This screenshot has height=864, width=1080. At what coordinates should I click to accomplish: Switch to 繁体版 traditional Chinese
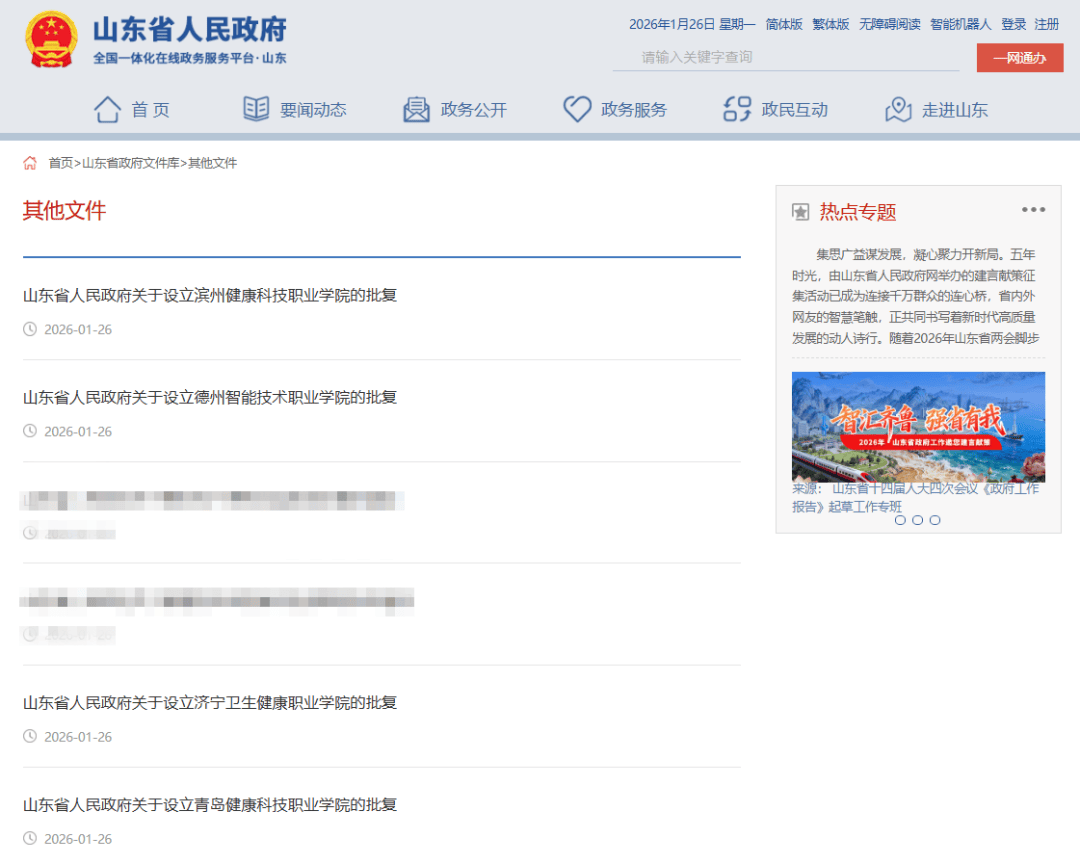(x=830, y=24)
